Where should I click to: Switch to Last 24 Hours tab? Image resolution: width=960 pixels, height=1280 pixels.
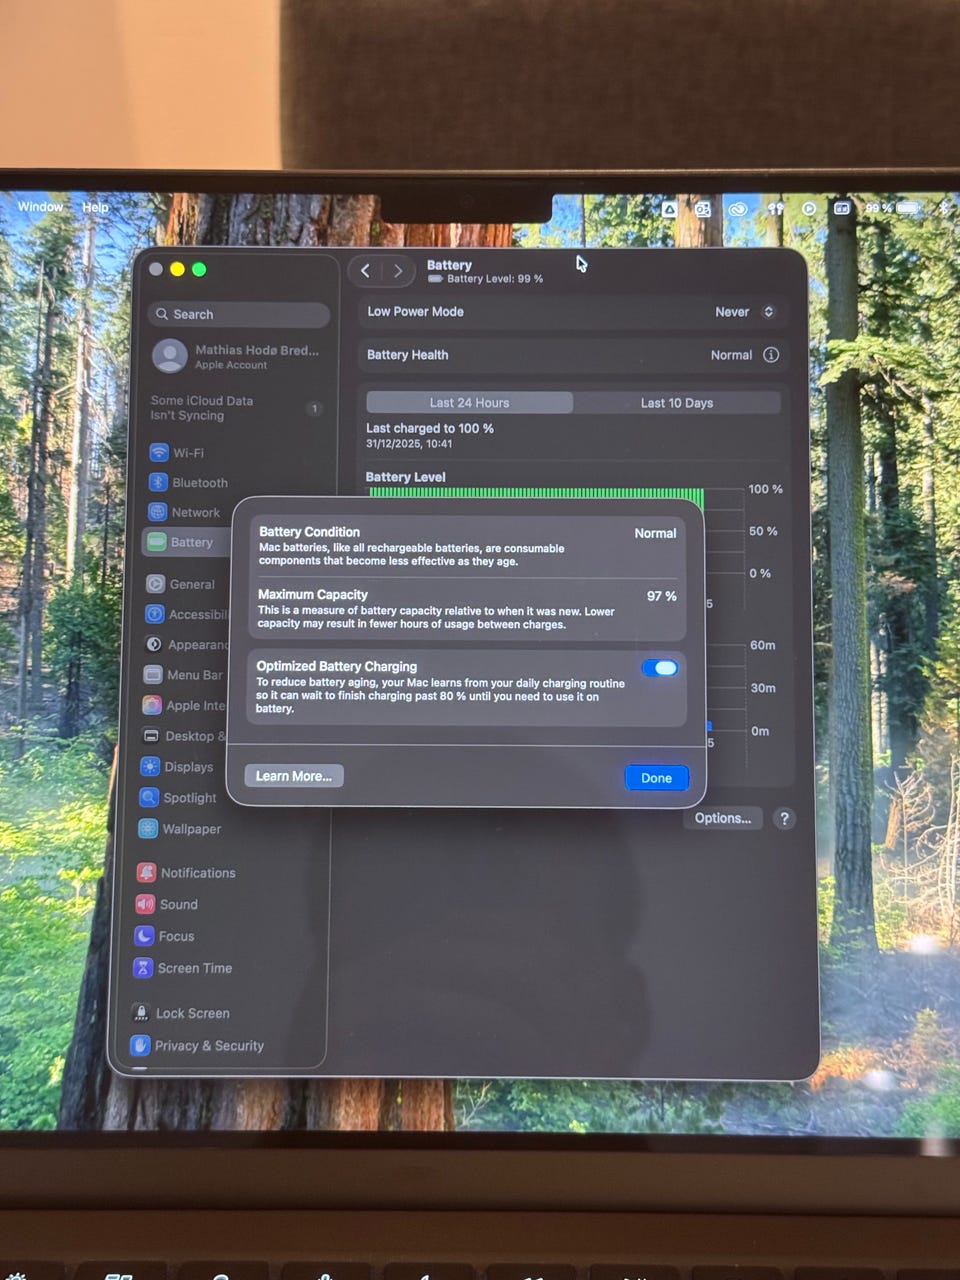click(x=470, y=403)
